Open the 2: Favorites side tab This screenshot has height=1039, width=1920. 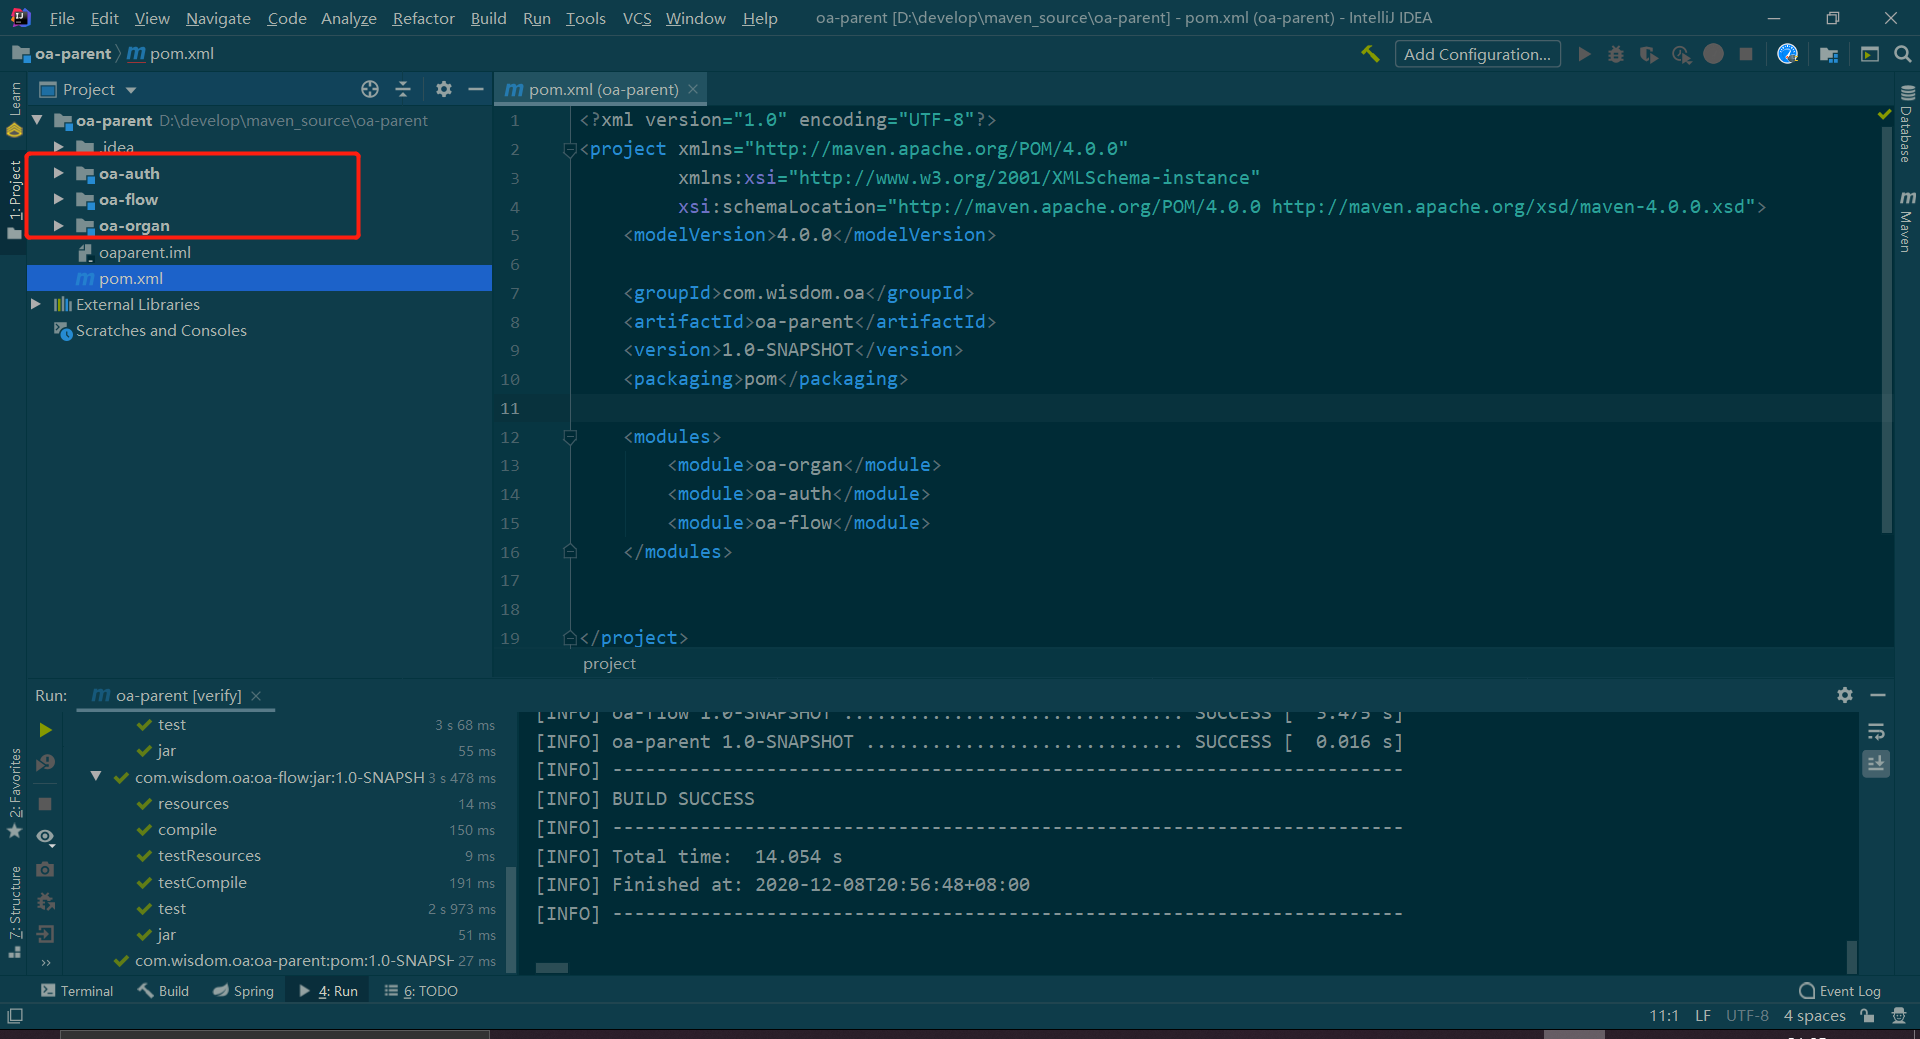point(14,794)
